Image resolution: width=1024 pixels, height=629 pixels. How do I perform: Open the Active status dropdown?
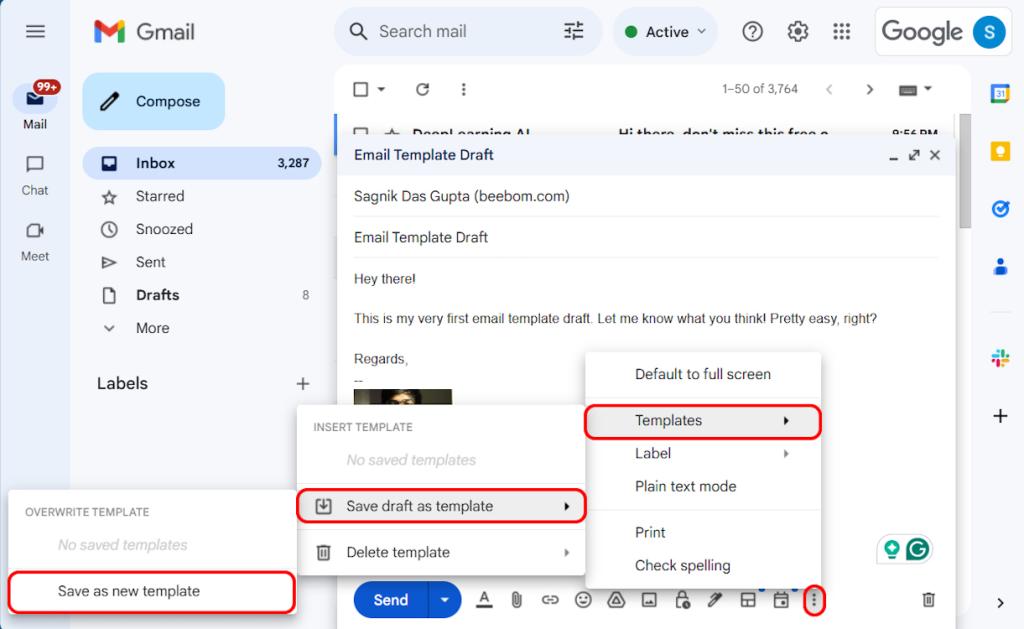click(x=665, y=31)
